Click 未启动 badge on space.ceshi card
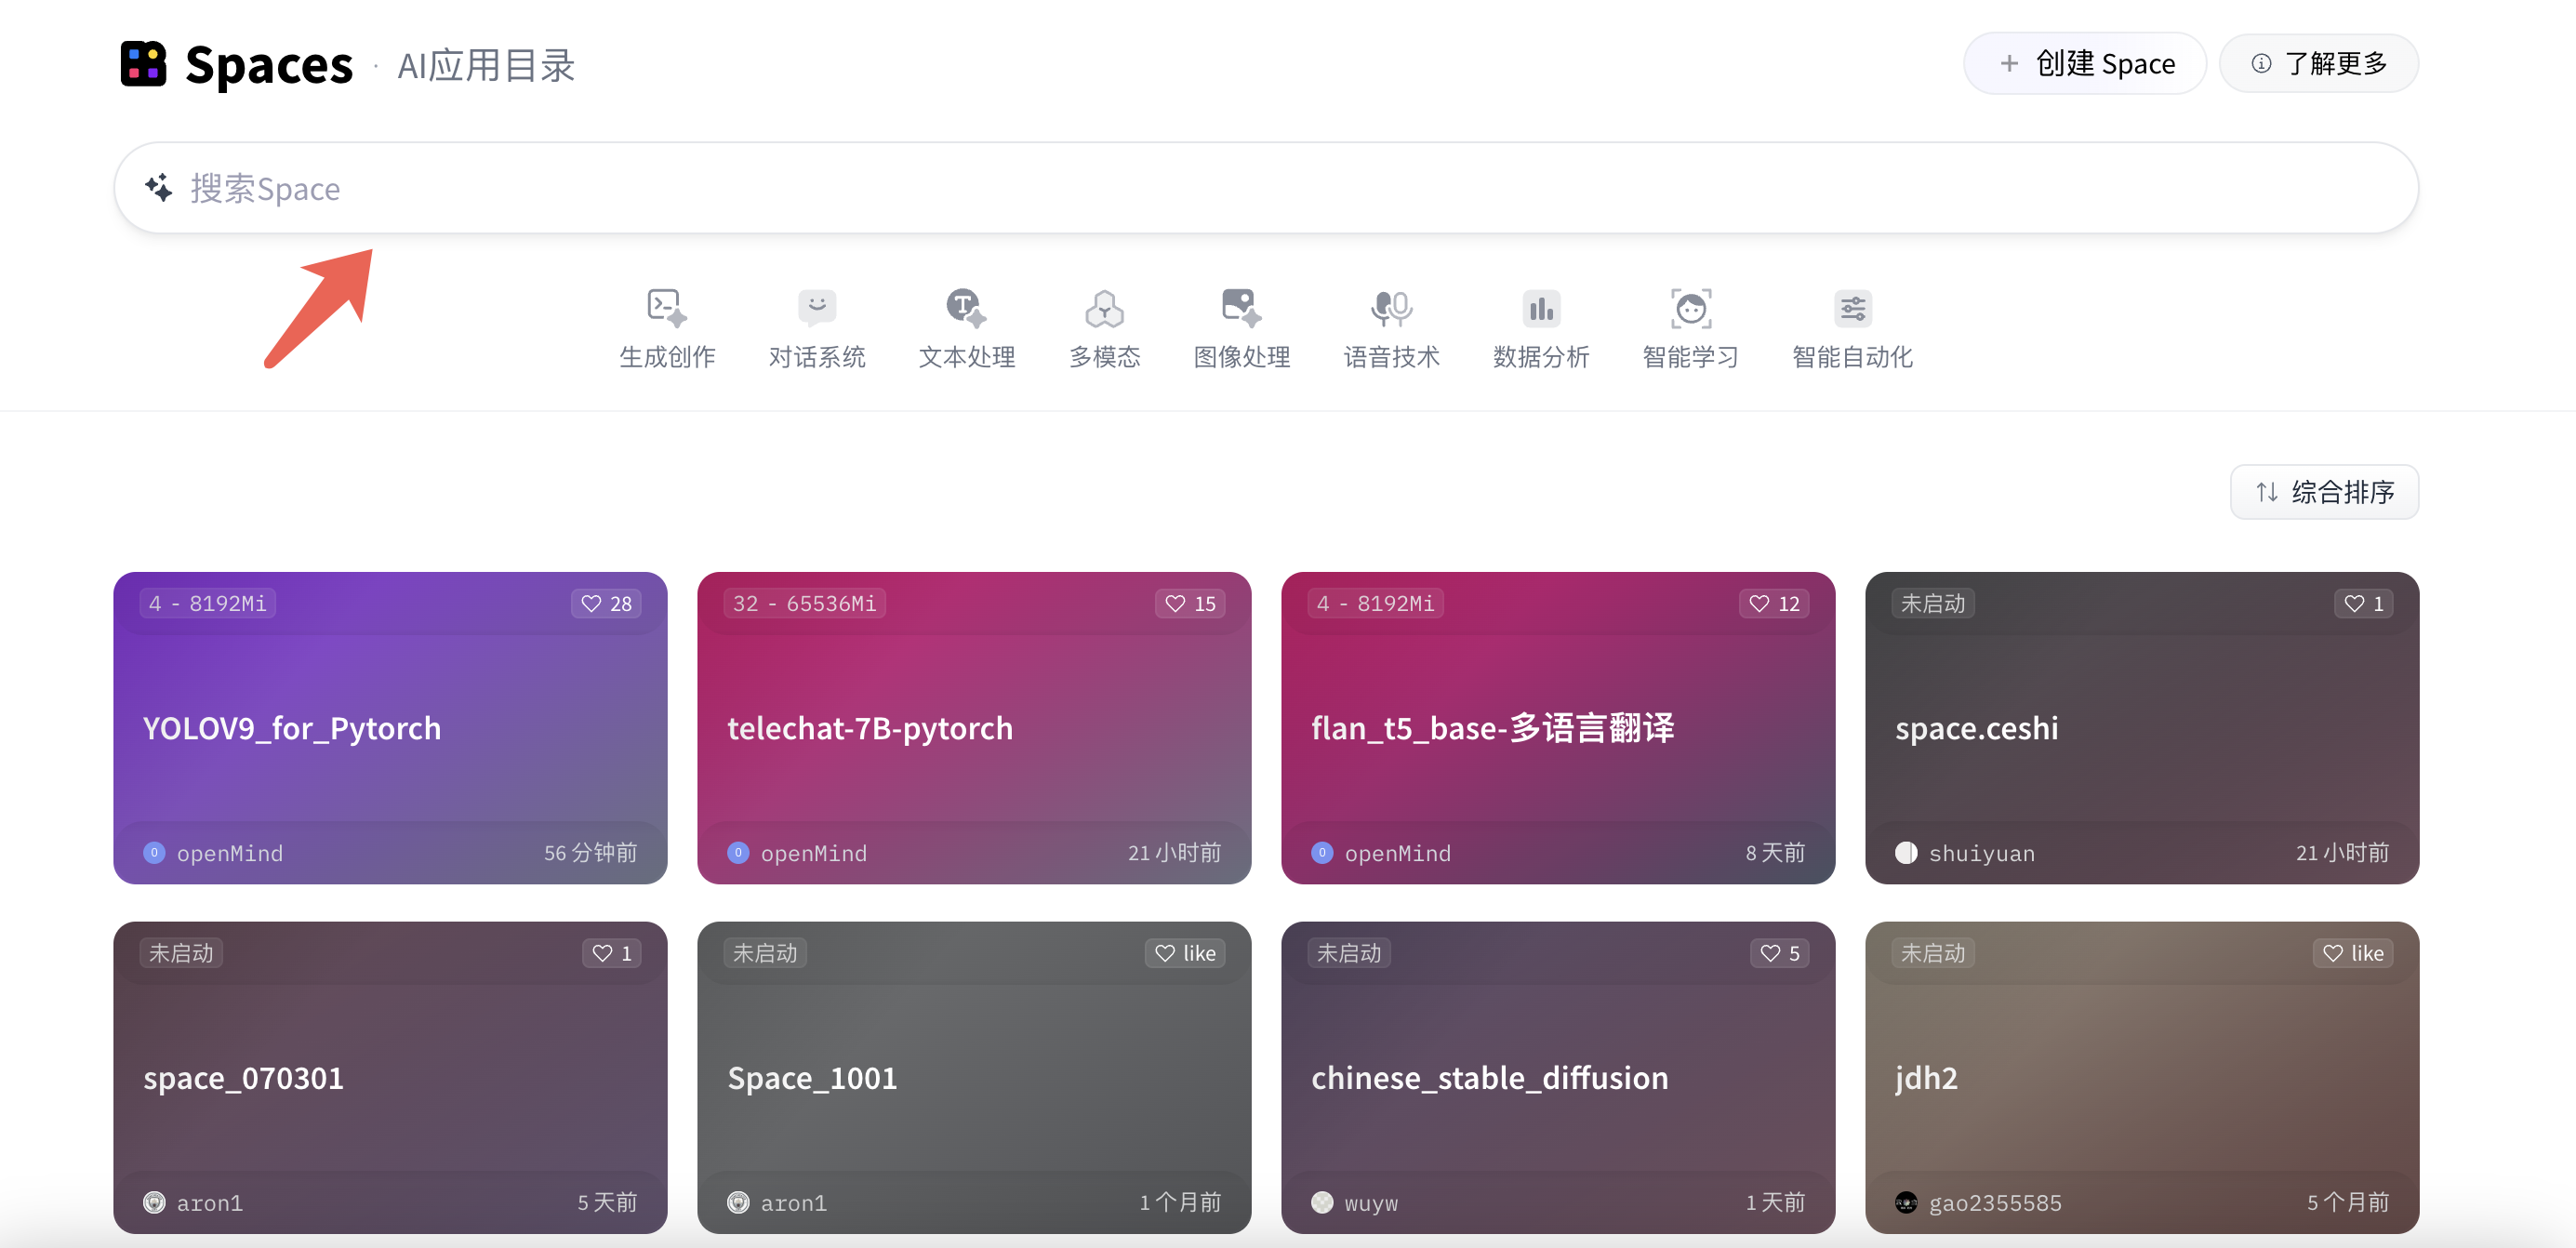The height and width of the screenshot is (1248, 2576). pyautogui.click(x=1932, y=603)
